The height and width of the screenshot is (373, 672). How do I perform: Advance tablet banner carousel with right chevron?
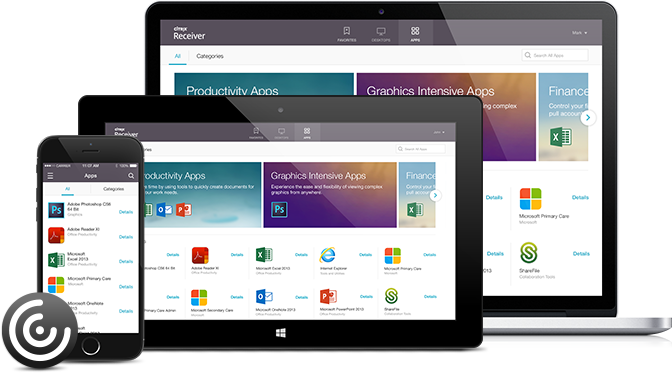click(x=435, y=196)
